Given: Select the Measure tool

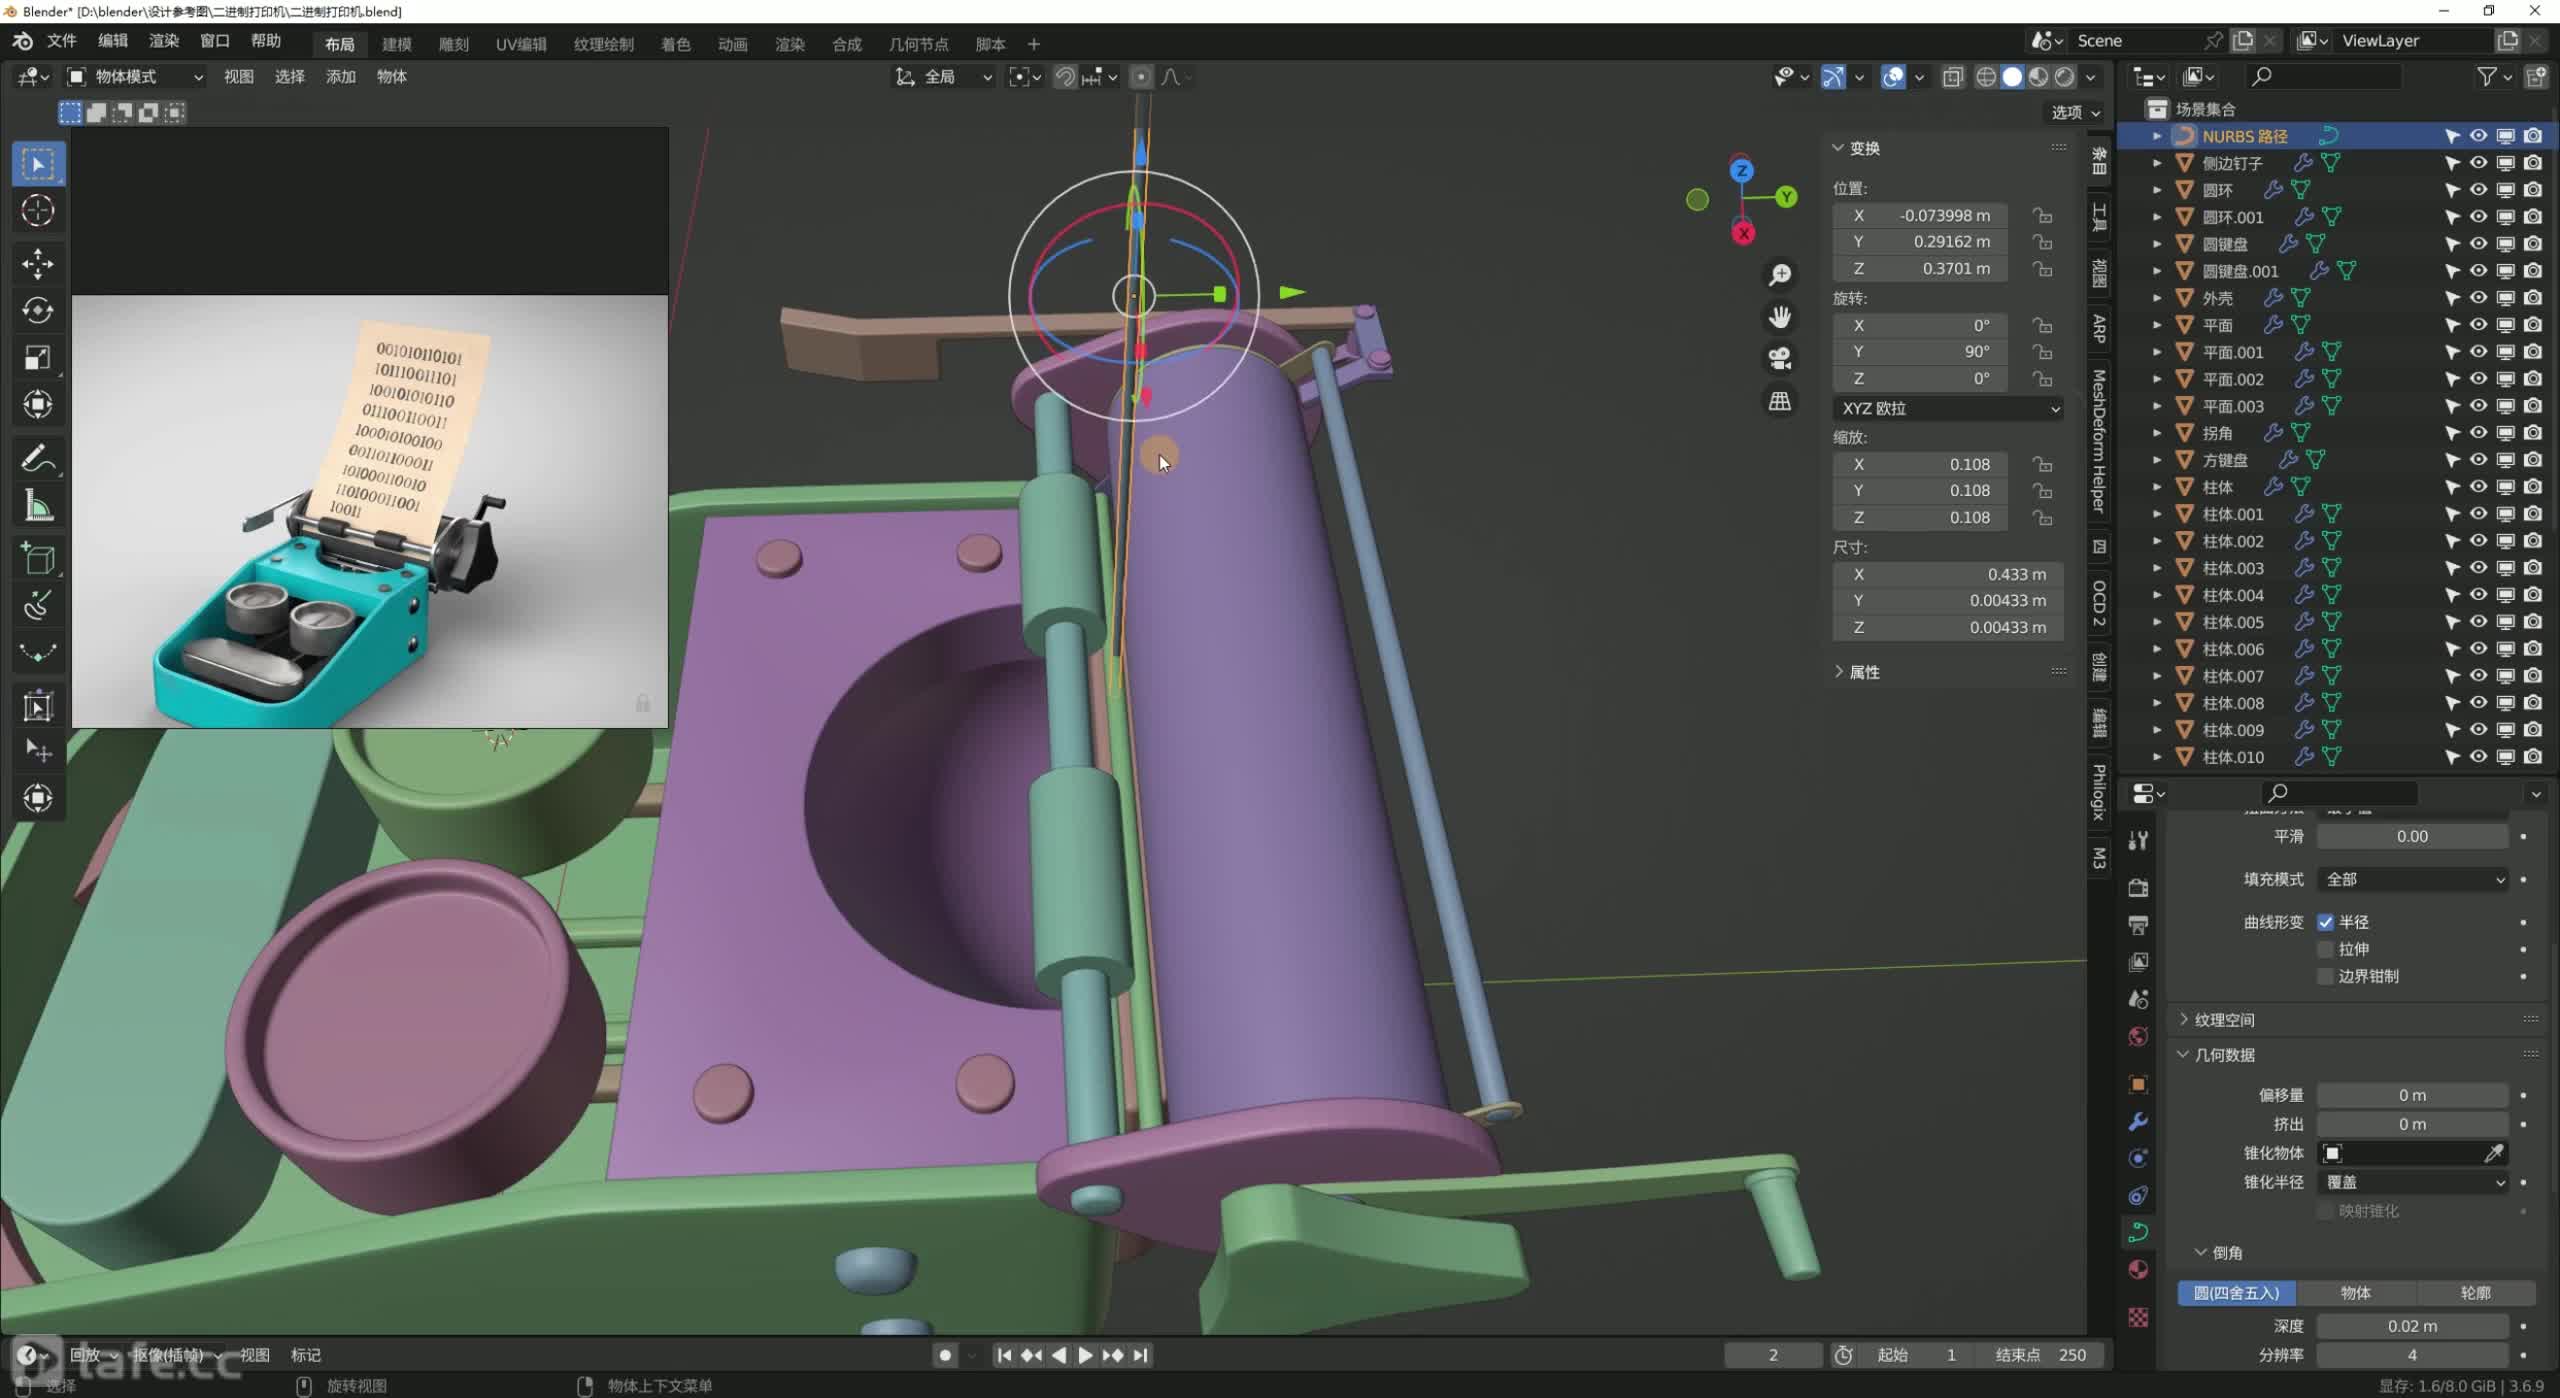Looking at the screenshot, I should point(38,507).
